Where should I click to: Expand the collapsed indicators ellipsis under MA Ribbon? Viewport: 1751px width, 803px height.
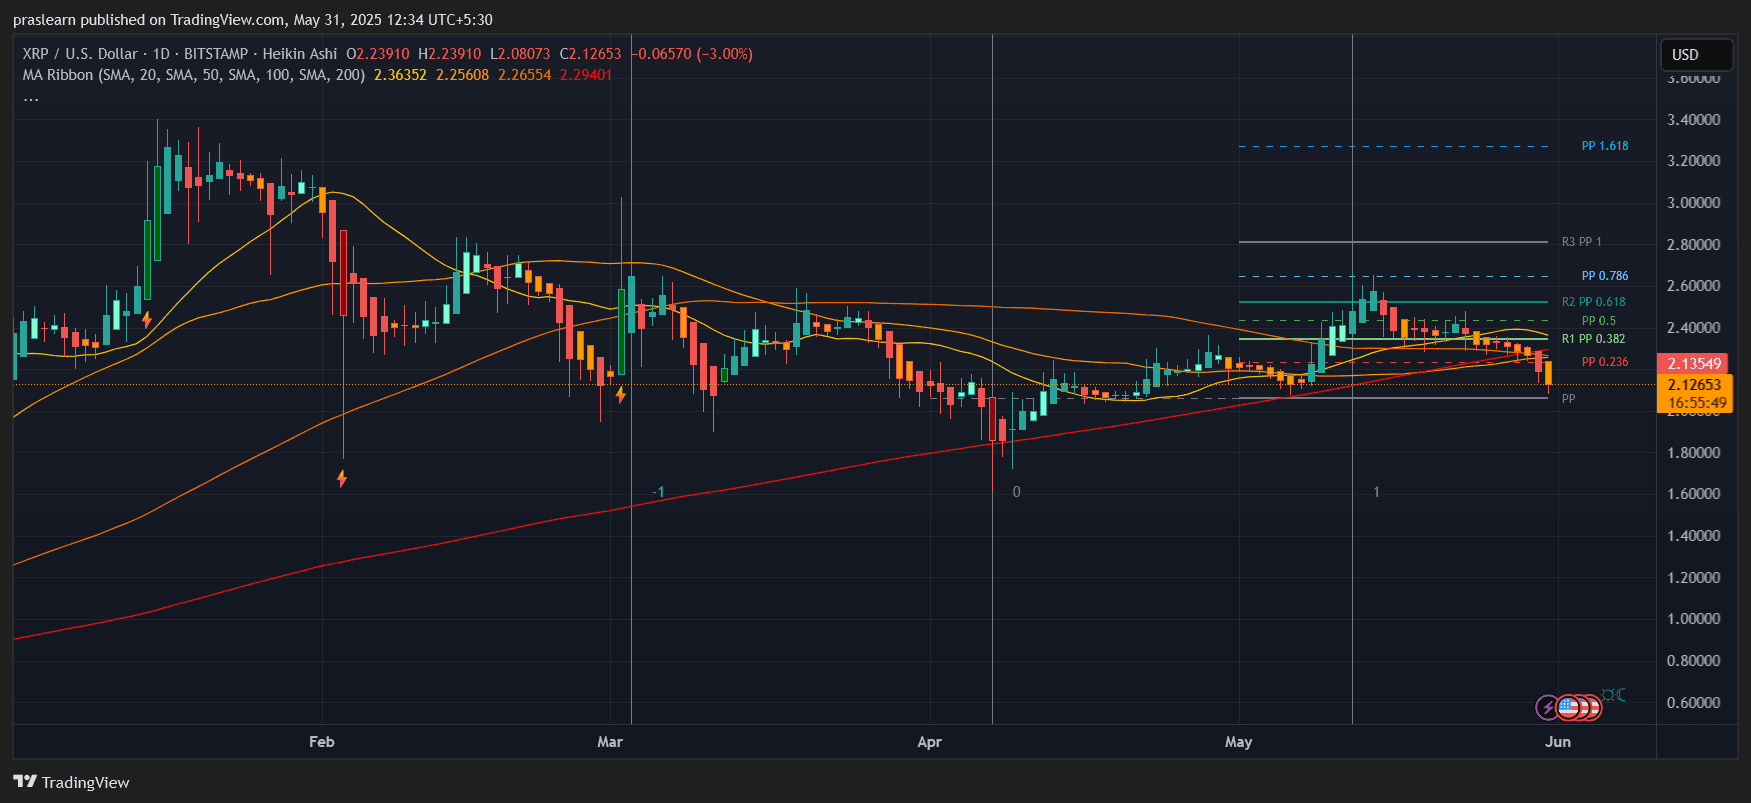pos(31,98)
